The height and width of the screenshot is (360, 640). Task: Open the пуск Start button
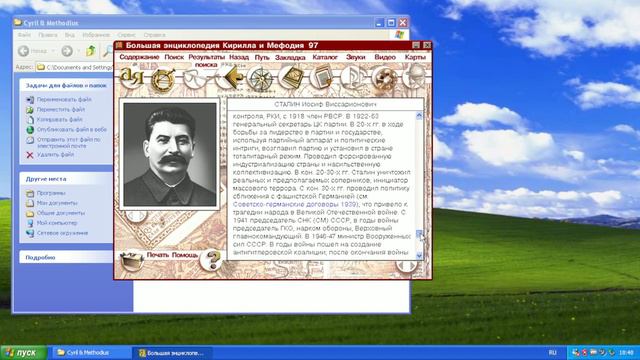coord(24,353)
